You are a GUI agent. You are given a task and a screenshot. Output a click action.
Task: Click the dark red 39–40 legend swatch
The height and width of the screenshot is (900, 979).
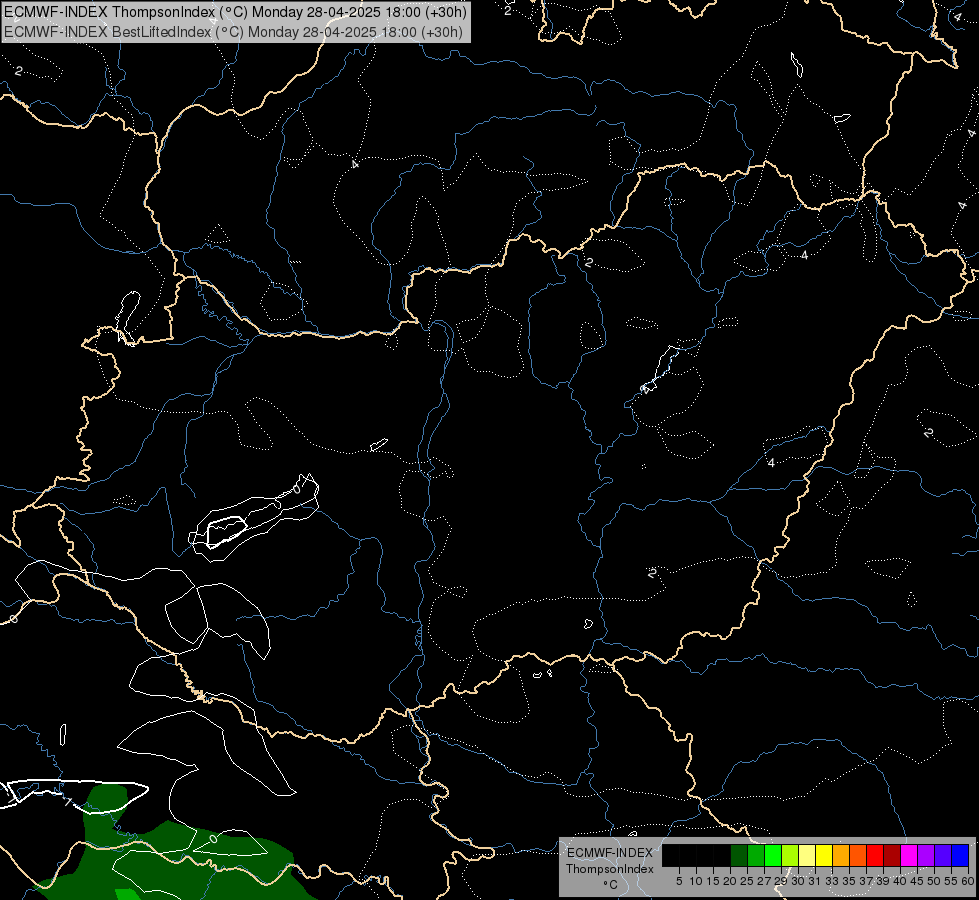[x=892, y=855]
